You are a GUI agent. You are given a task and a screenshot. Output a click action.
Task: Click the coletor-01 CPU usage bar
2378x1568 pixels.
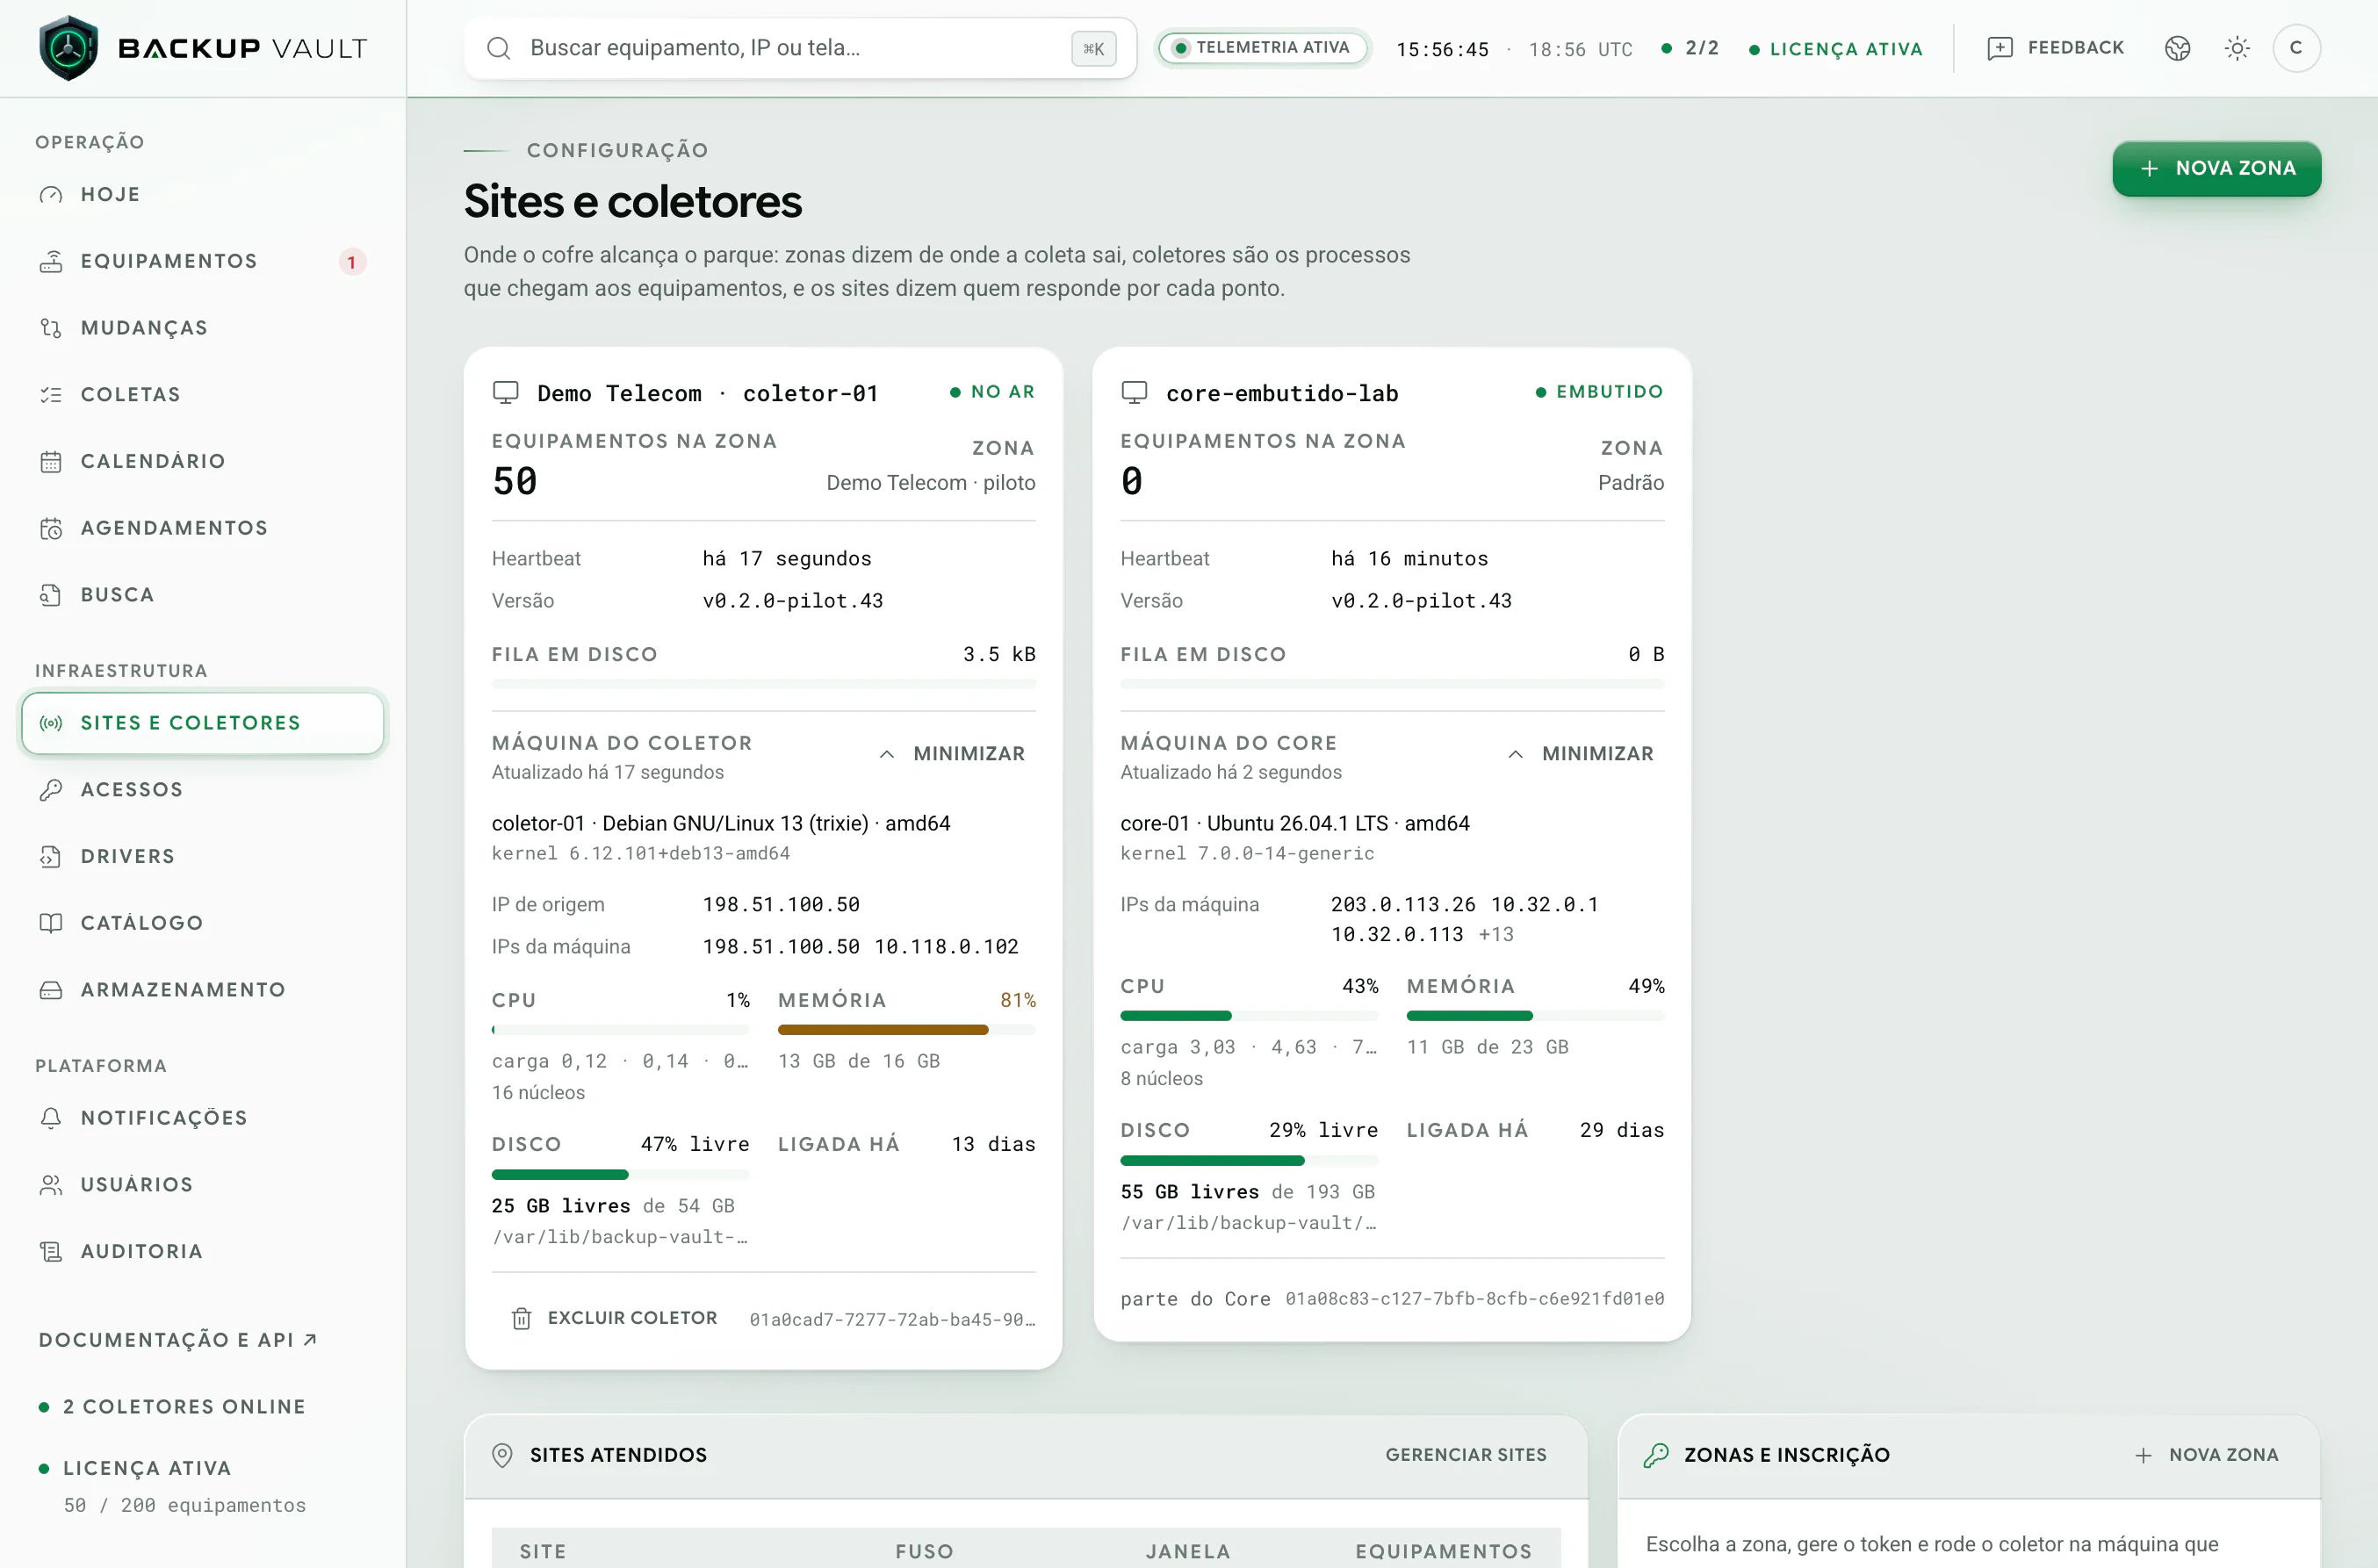point(621,1030)
